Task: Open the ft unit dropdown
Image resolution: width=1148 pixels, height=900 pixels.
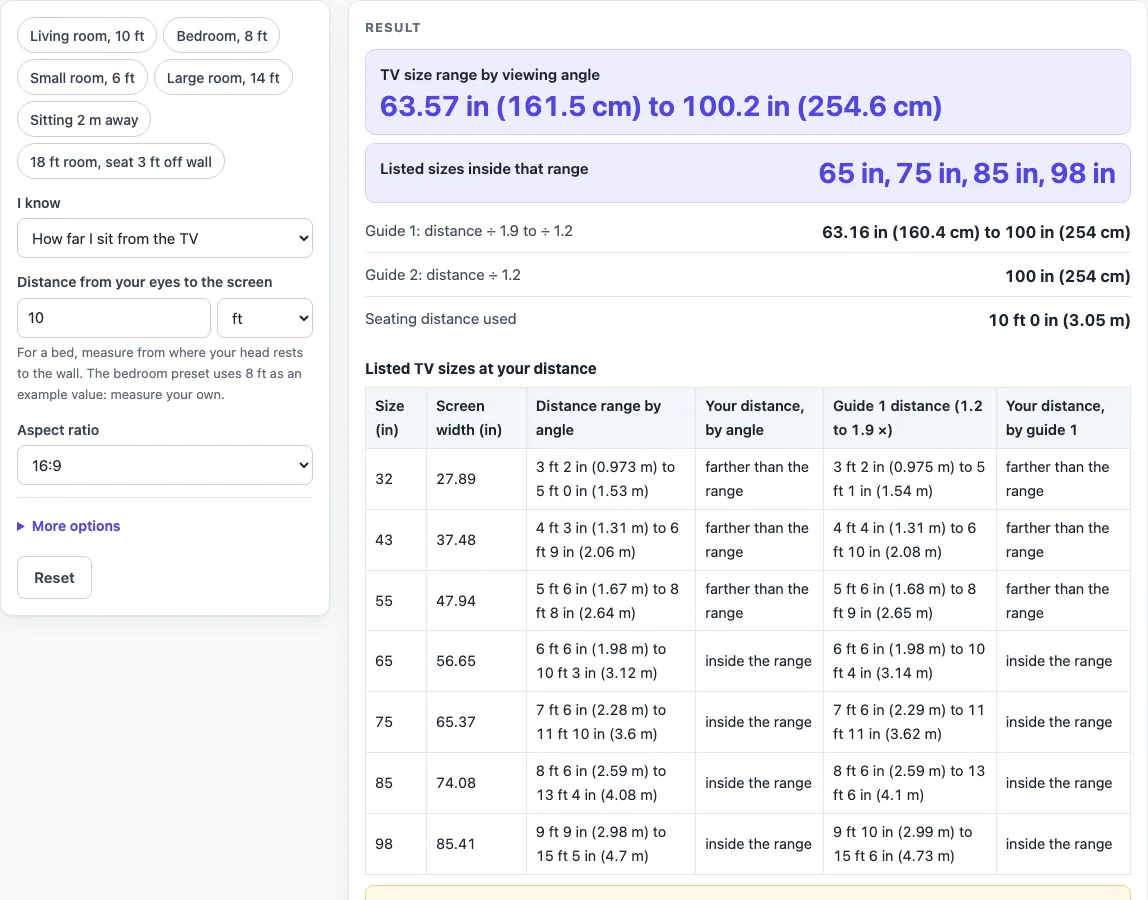Action: click(265, 318)
